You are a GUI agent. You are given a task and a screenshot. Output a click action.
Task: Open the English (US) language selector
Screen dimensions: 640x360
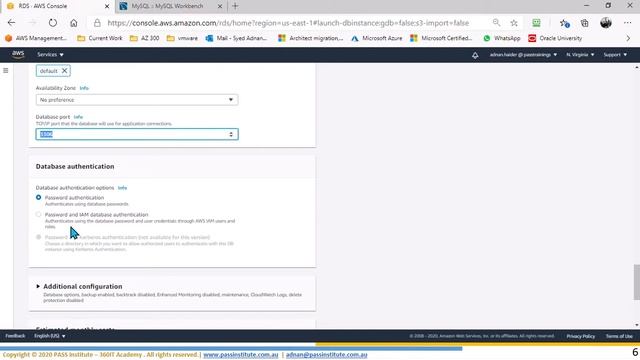pyautogui.click(x=49, y=336)
